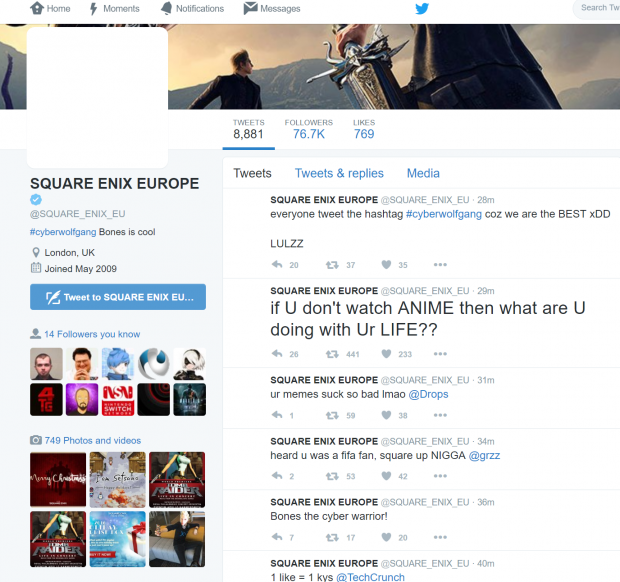The width and height of the screenshot is (620, 582).
Task: Retweet Bones the cyber warrior tweet
Action: point(332,537)
